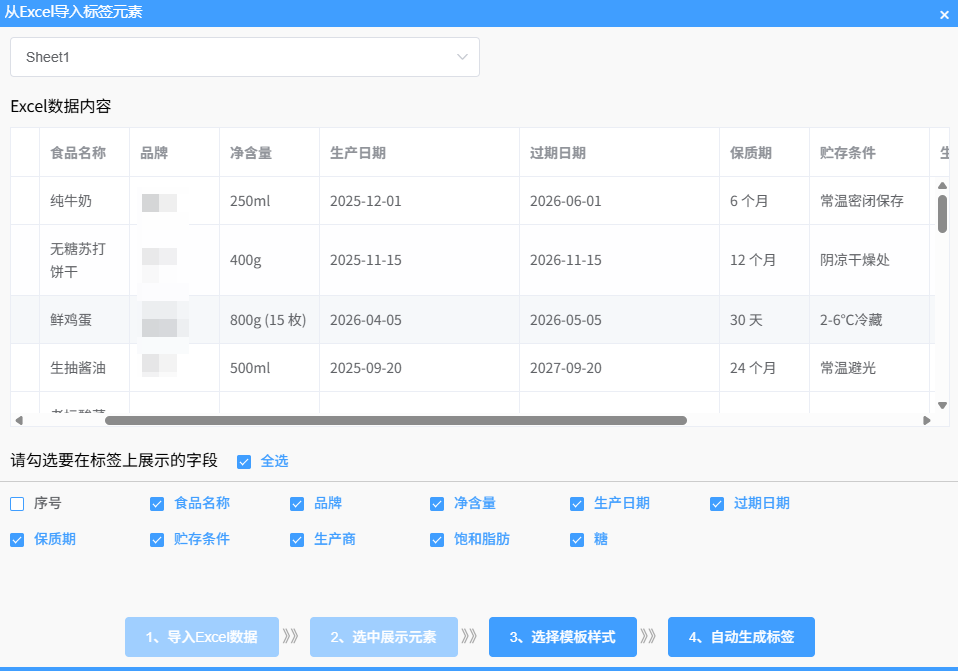Uncheck the 食品名称 field checkbox
958x671 pixels.
click(x=157, y=504)
